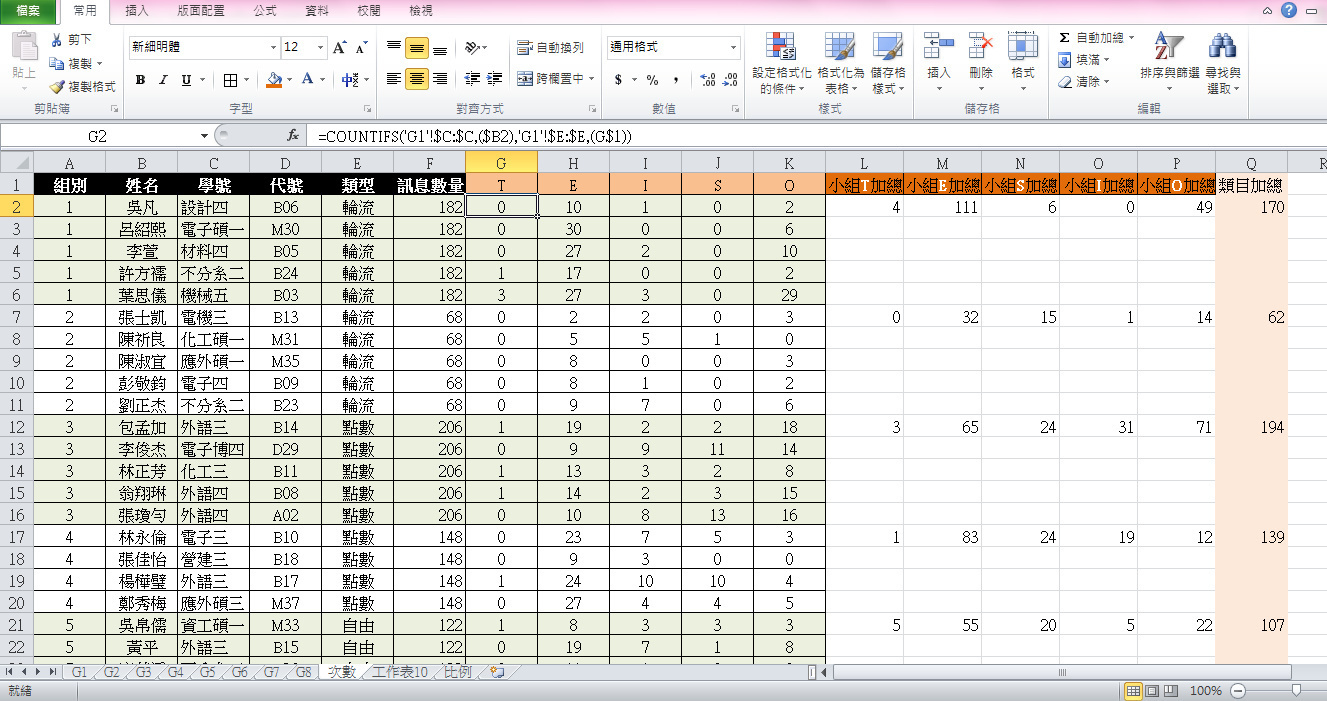
Task: Switch to sheet tab 工作表10
Action: (400, 673)
